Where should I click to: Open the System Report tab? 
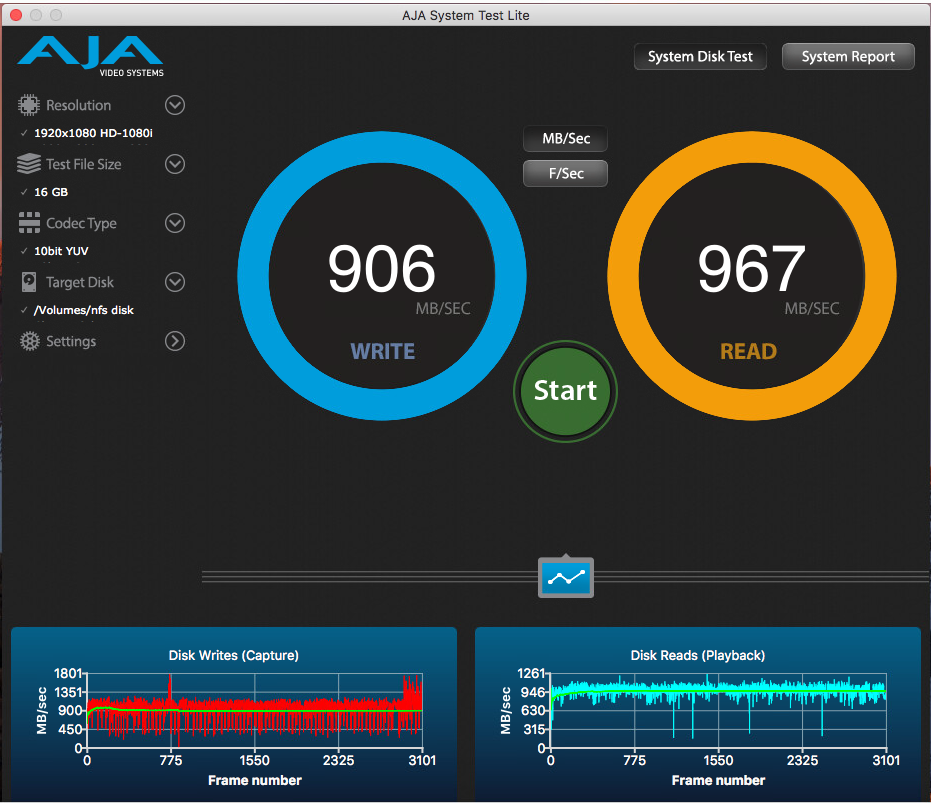tap(848, 57)
